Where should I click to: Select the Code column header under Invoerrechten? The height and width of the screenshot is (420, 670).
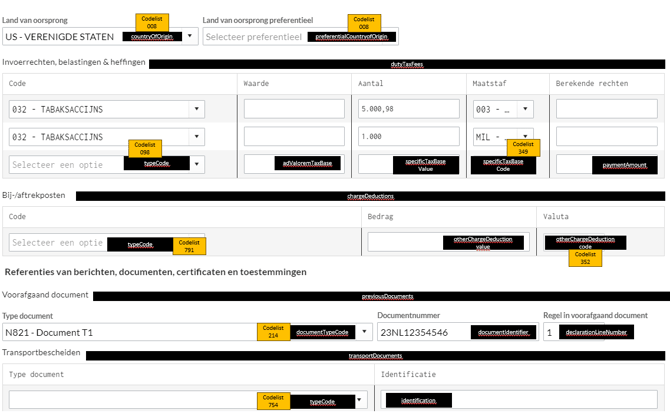[17, 83]
